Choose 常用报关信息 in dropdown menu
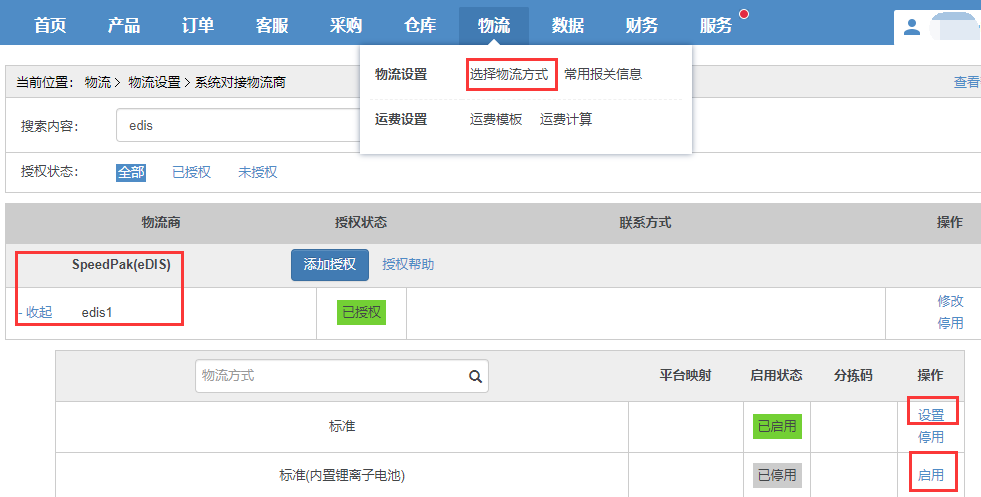Image resolution: width=981 pixels, height=497 pixels. pyautogui.click(x=603, y=74)
